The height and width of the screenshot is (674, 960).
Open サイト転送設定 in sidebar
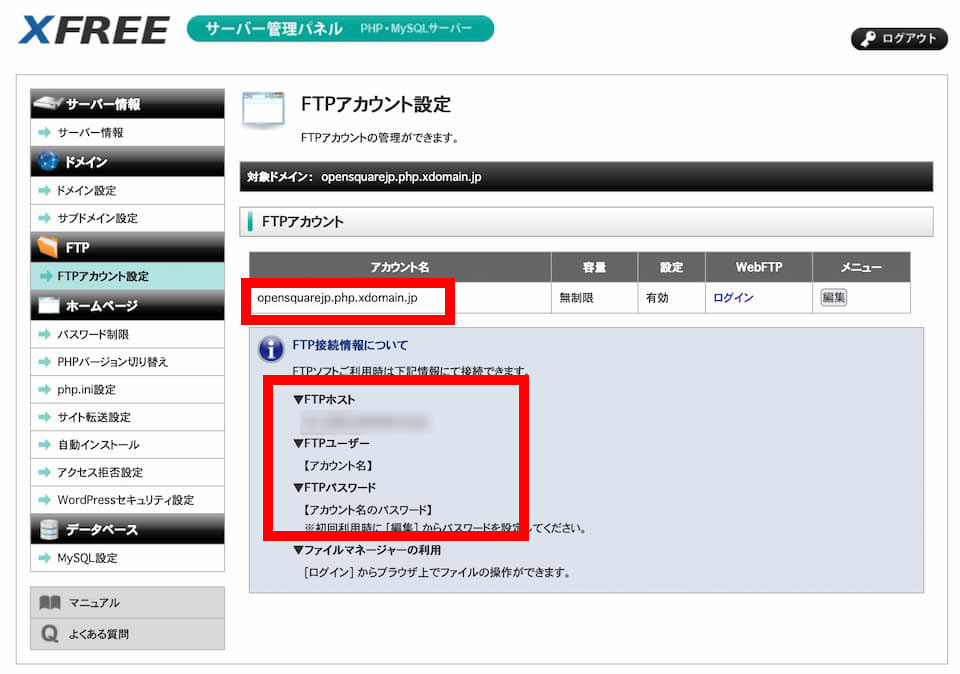click(x=93, y=417)
